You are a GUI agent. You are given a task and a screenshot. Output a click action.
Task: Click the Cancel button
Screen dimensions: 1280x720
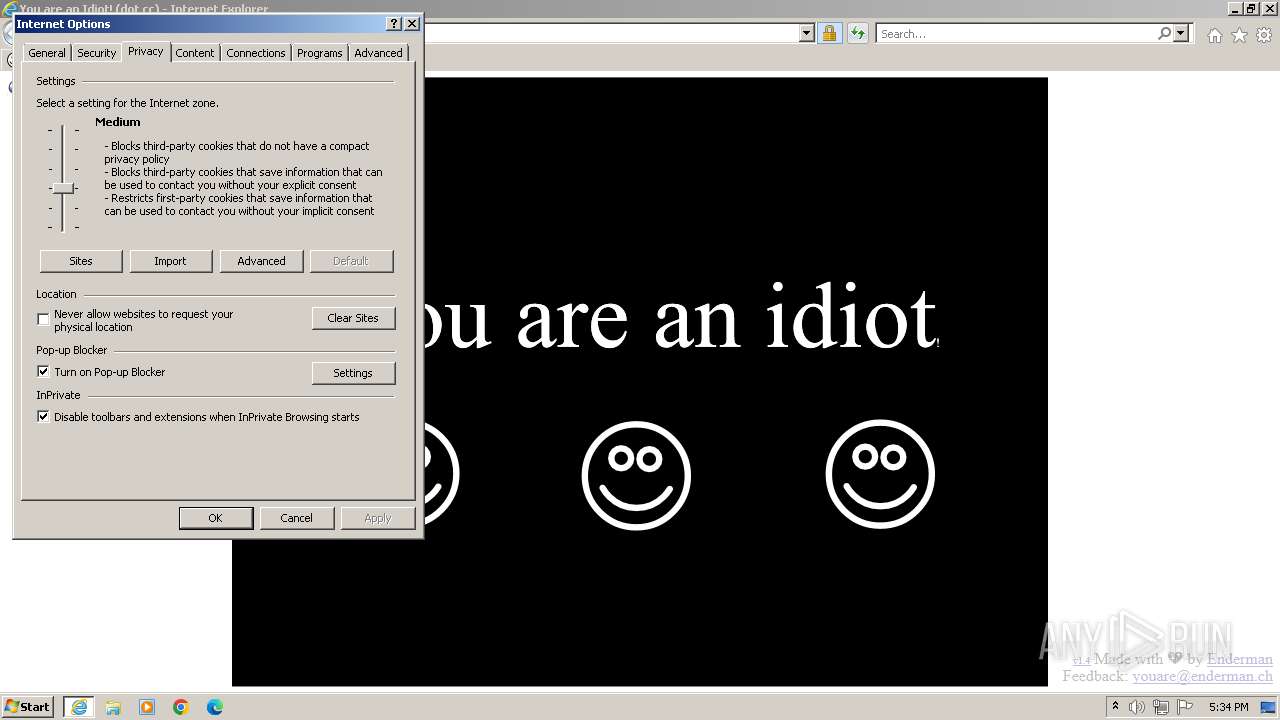(x=296, y=518)
